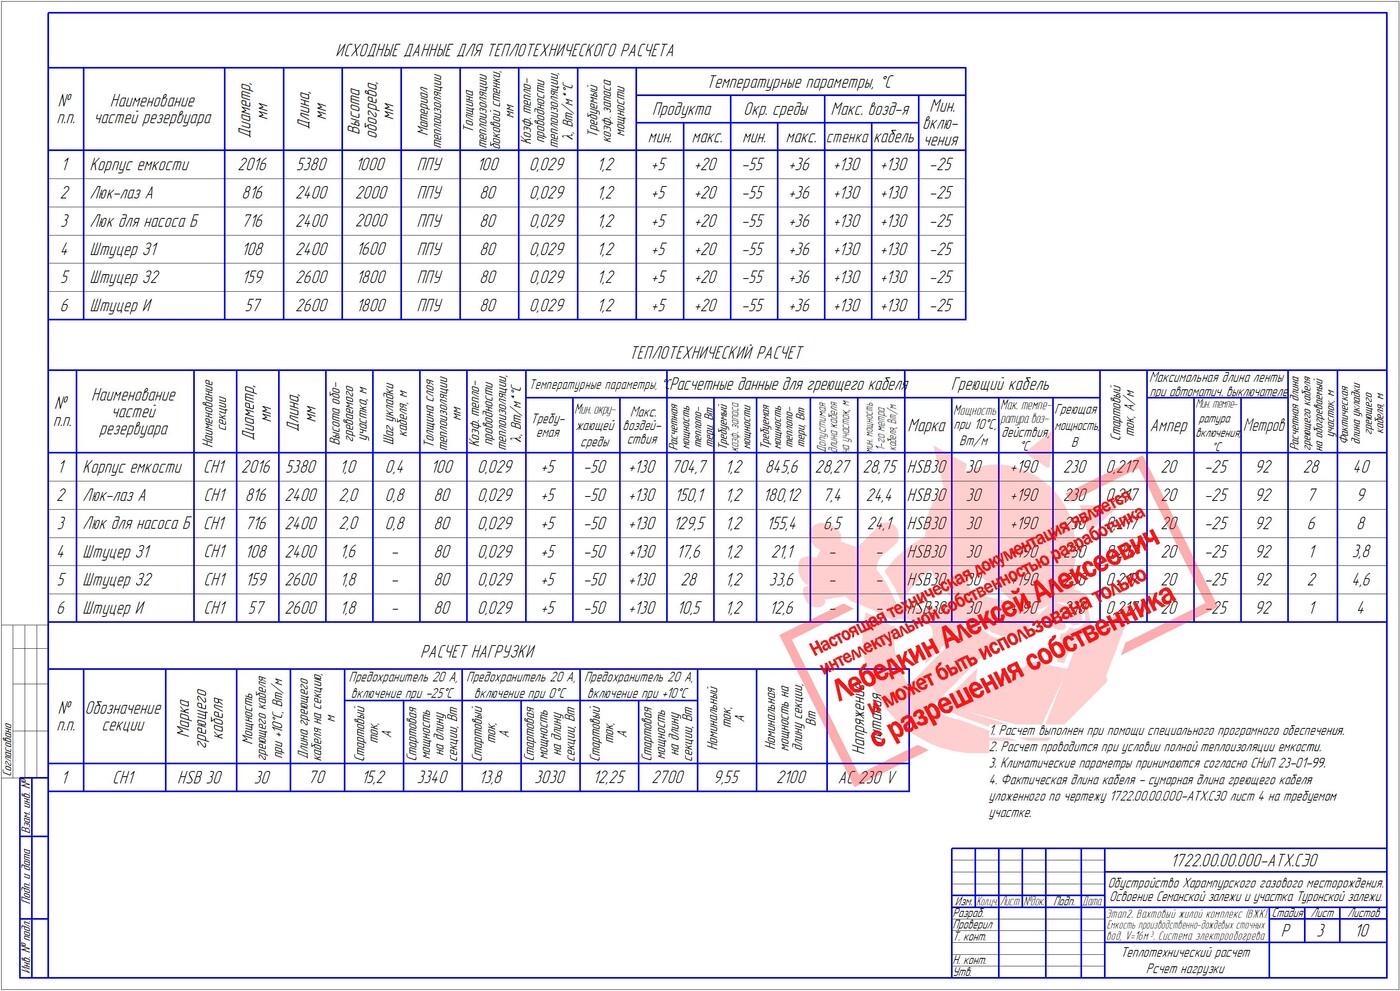Select the "AC 230 V" voltage cell

pos(867,777)
